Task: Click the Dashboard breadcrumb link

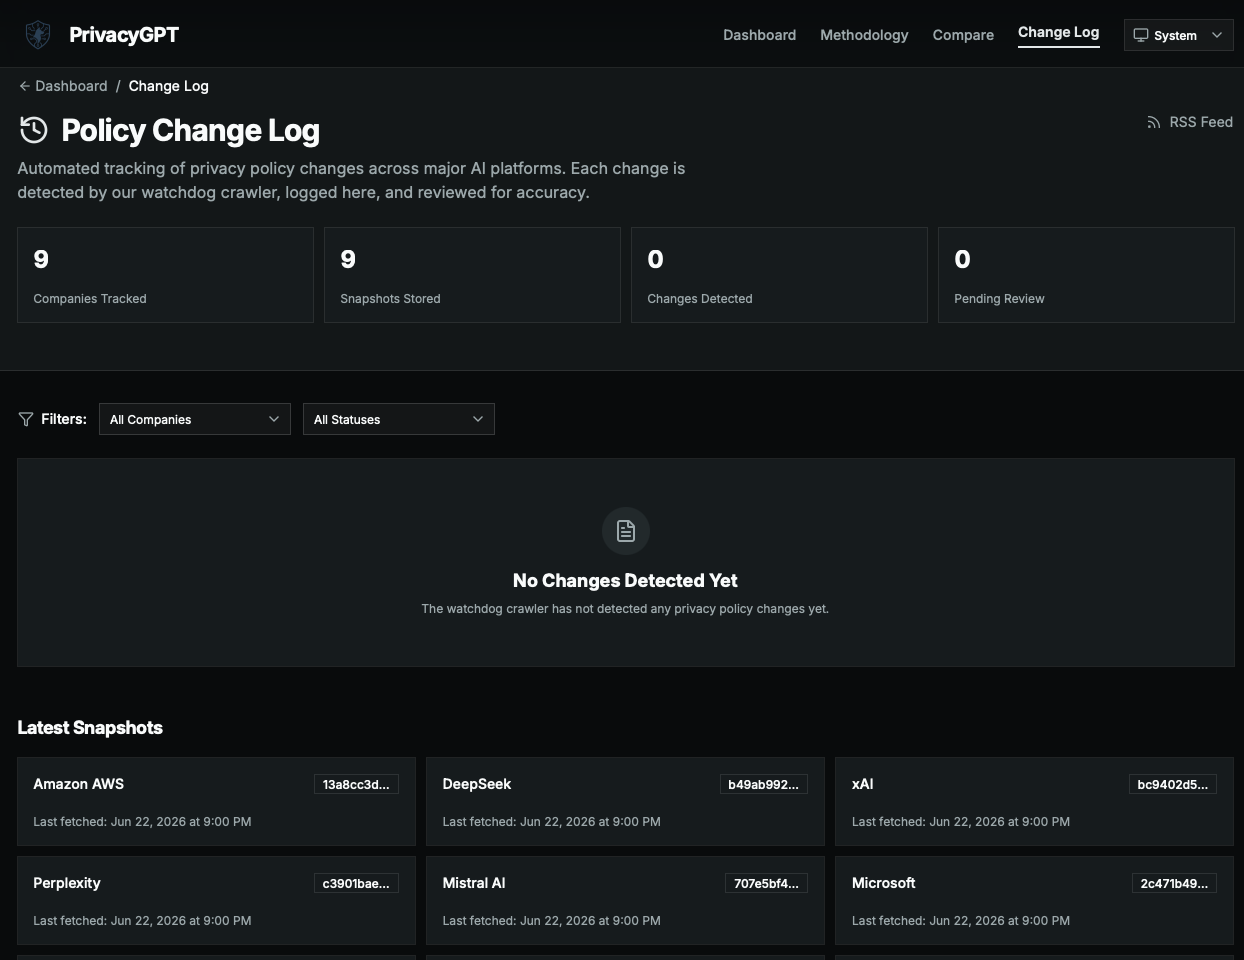Action: click(71, 86)
